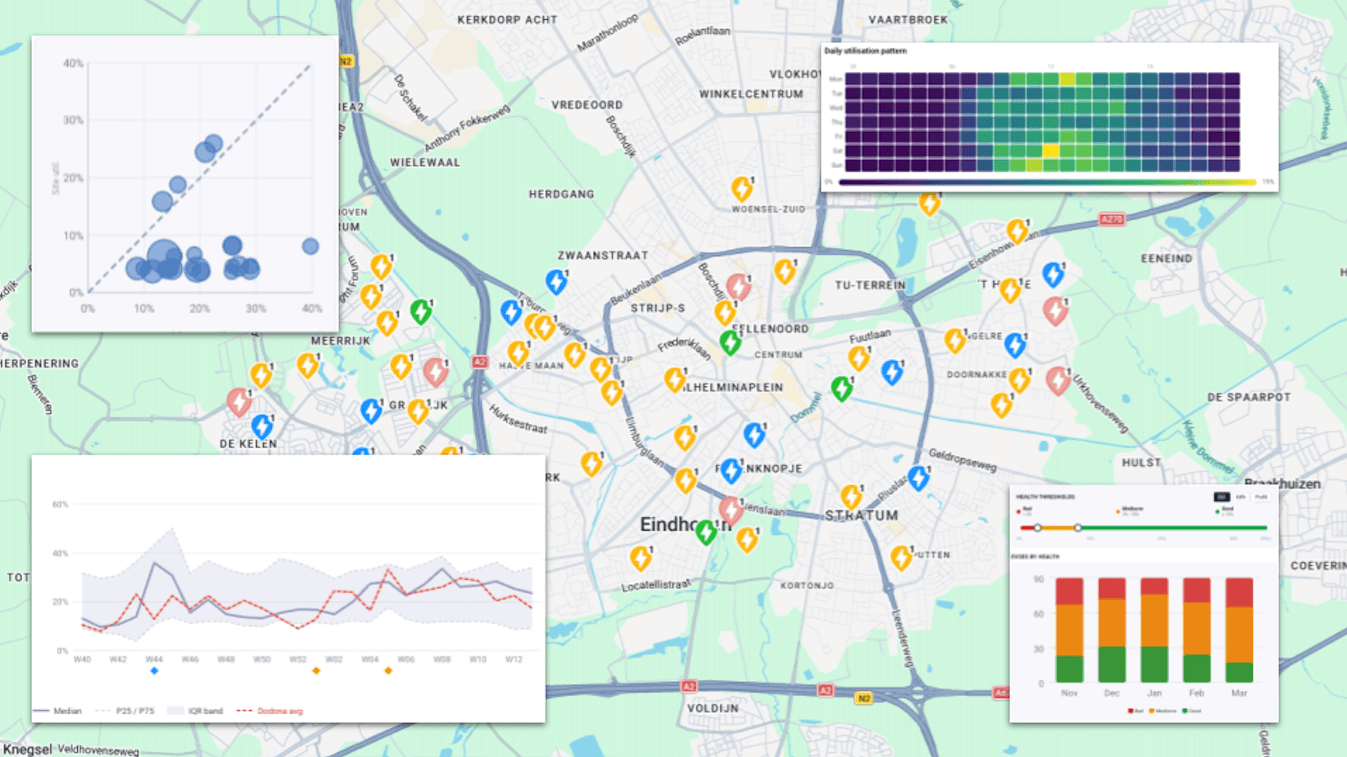Toggle the Dodona avg legend entry
The image size is (1347, 757).
coord(269,711)
